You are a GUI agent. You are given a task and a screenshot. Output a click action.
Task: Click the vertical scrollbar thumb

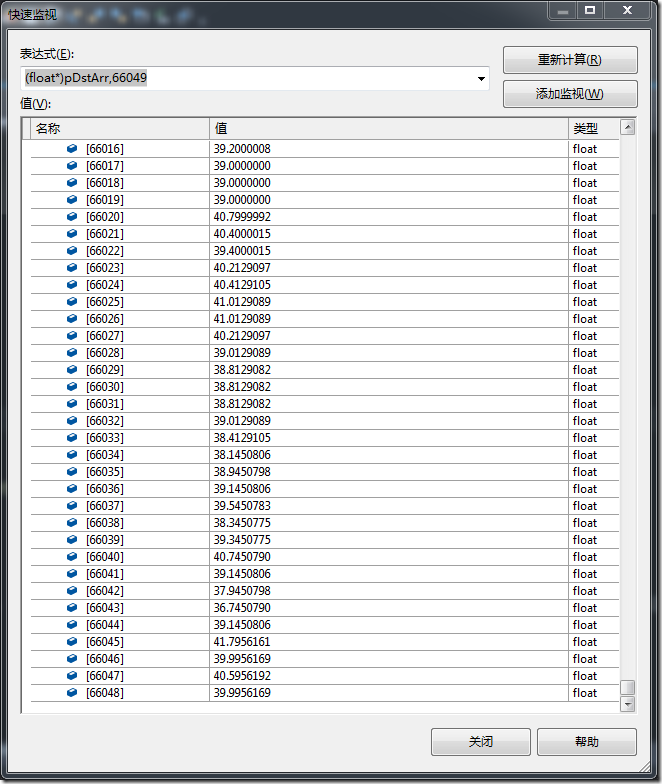tap(628, 688)
